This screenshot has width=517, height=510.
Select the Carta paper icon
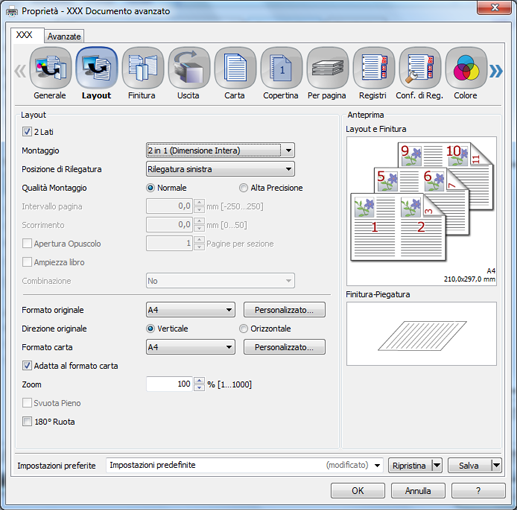point(235,68)
